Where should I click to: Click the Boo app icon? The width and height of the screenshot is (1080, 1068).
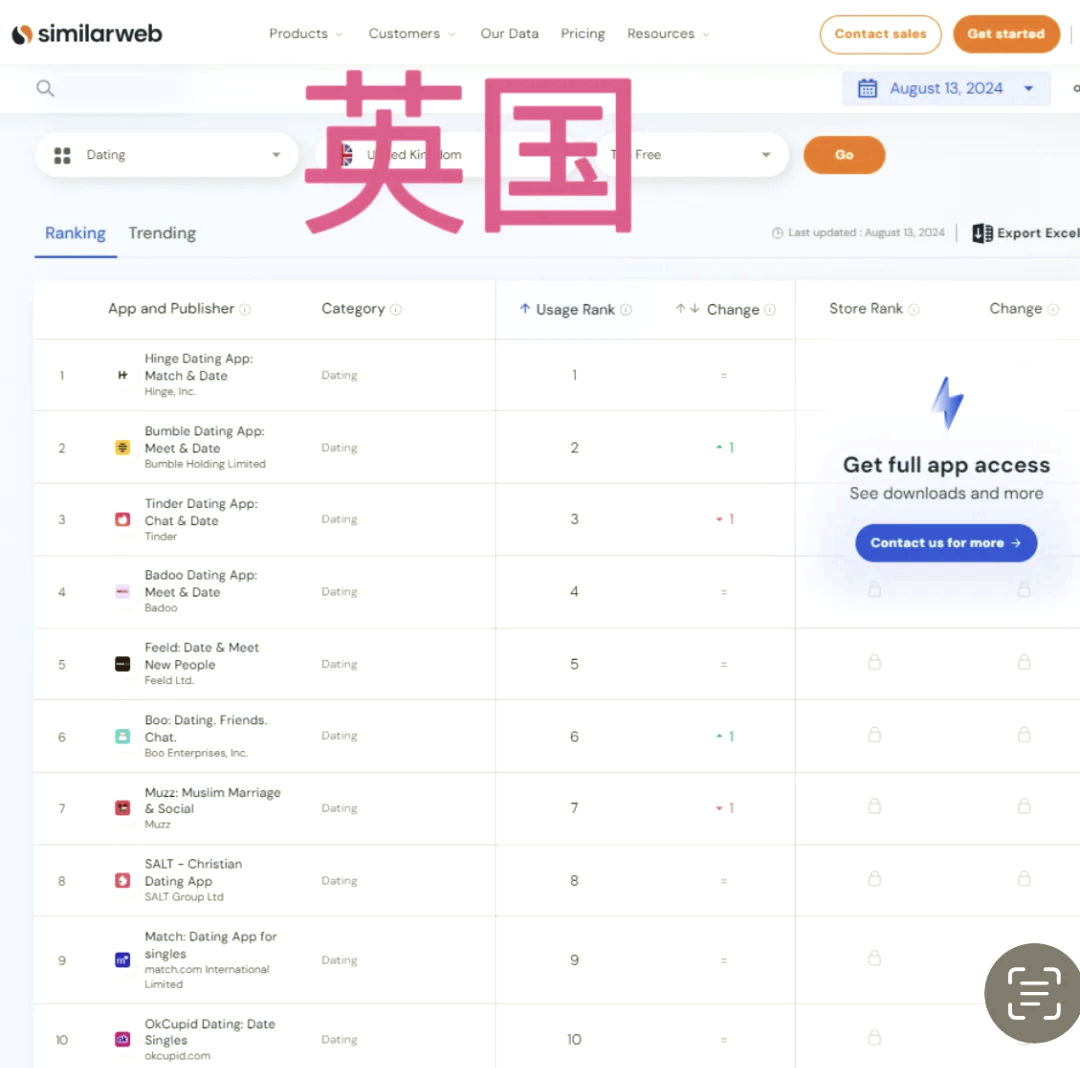pos(123,736)
